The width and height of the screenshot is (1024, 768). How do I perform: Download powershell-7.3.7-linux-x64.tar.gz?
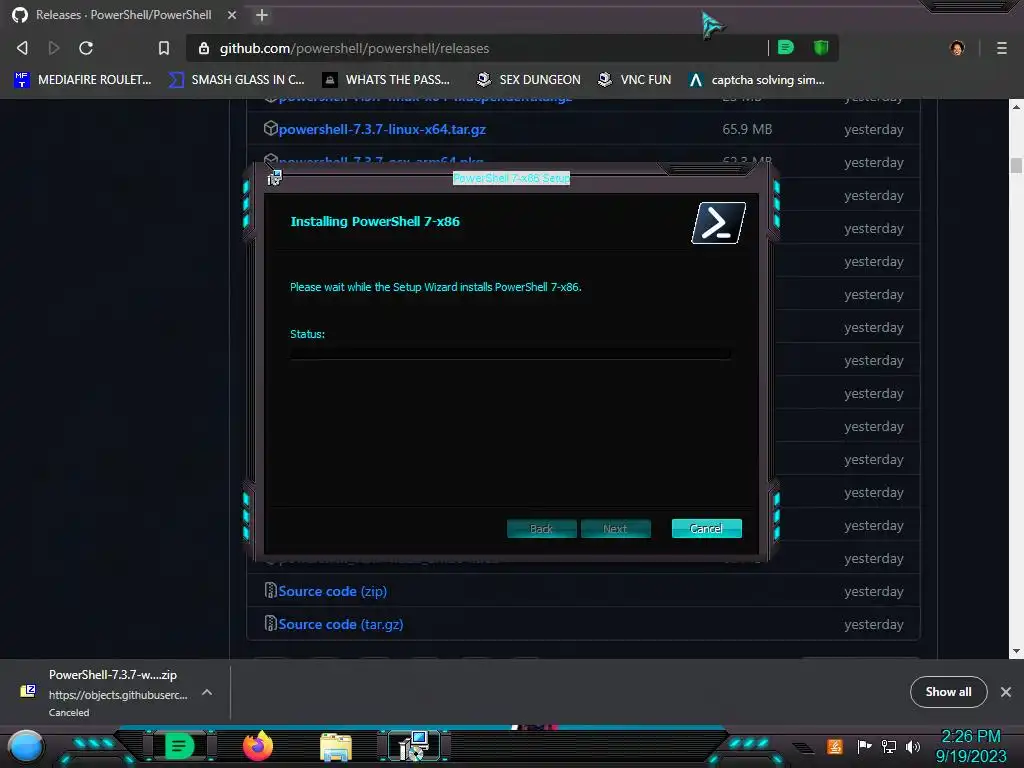(x=382, y=129)
